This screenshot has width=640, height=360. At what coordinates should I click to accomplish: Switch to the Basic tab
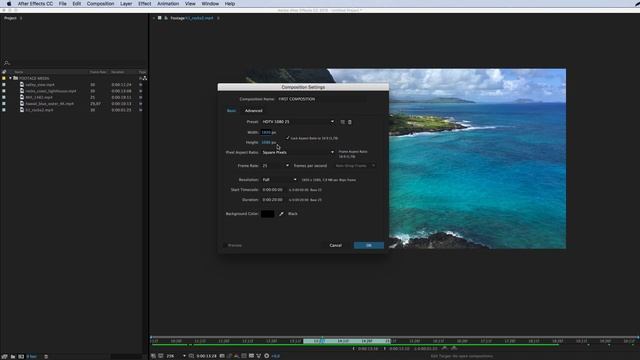tap(231, 111)
